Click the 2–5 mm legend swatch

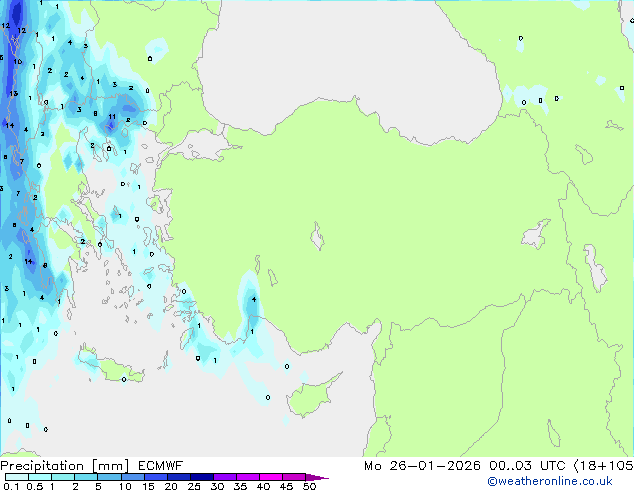(86, 477)
